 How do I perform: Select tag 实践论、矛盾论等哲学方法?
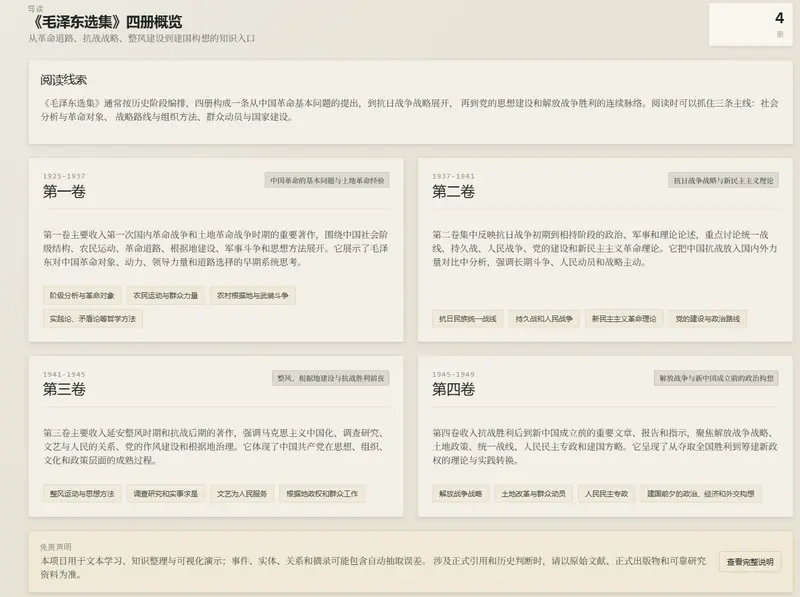click(92, 319)
